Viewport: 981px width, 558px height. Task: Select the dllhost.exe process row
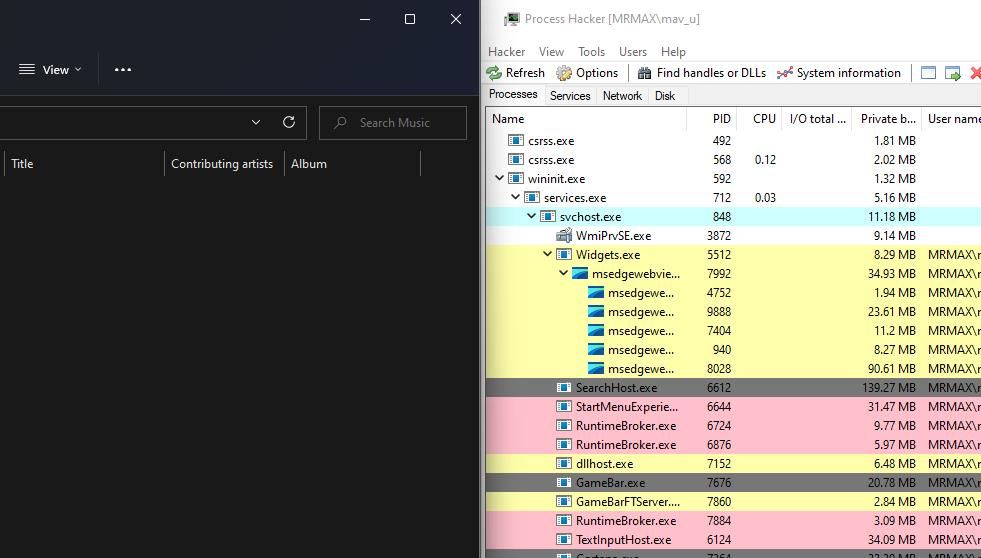(733, 464)
